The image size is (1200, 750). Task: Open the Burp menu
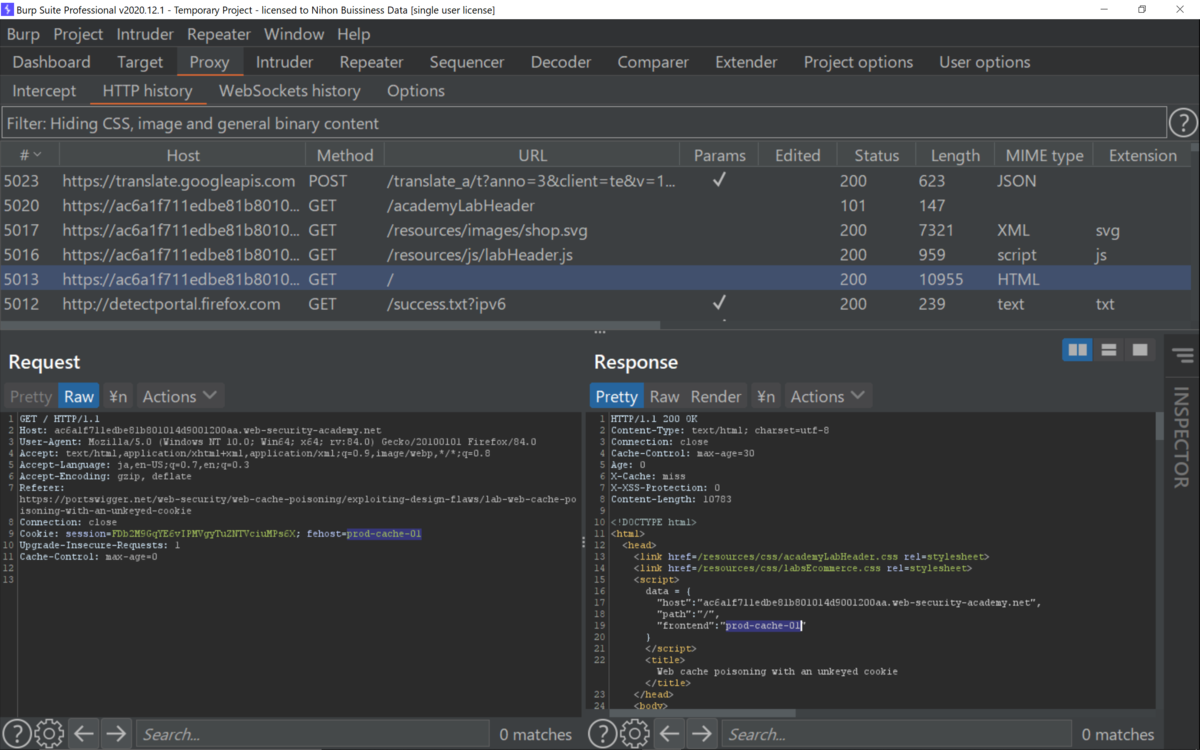pos(23,34)
